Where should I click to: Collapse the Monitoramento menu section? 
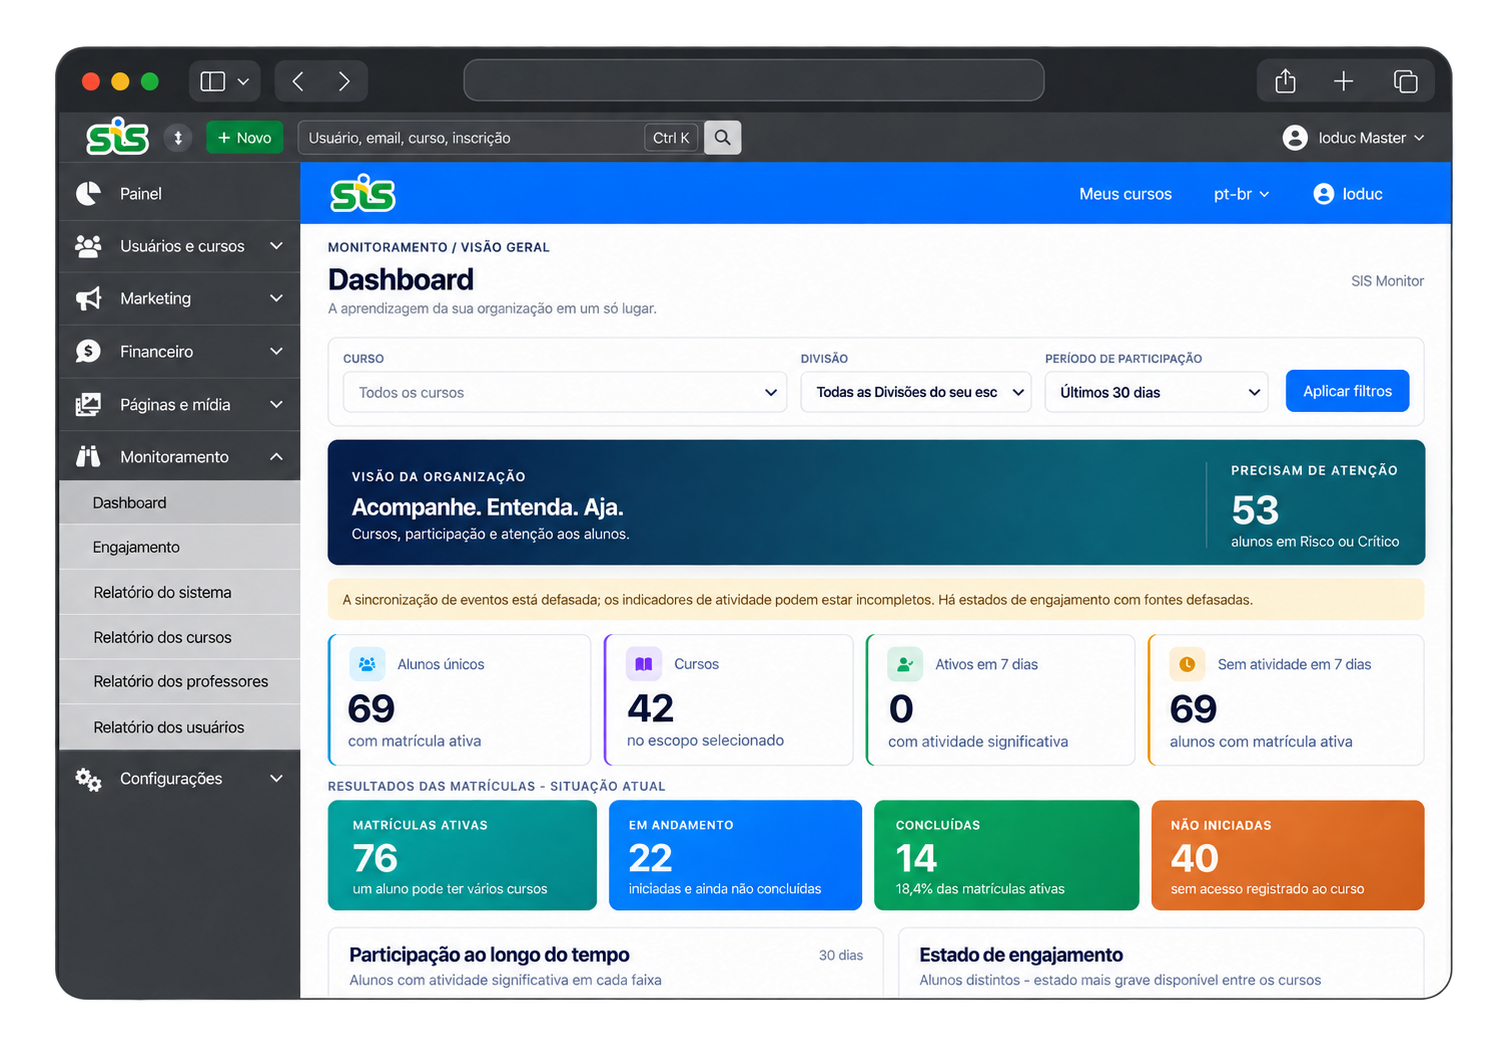(x=180, y=457)
